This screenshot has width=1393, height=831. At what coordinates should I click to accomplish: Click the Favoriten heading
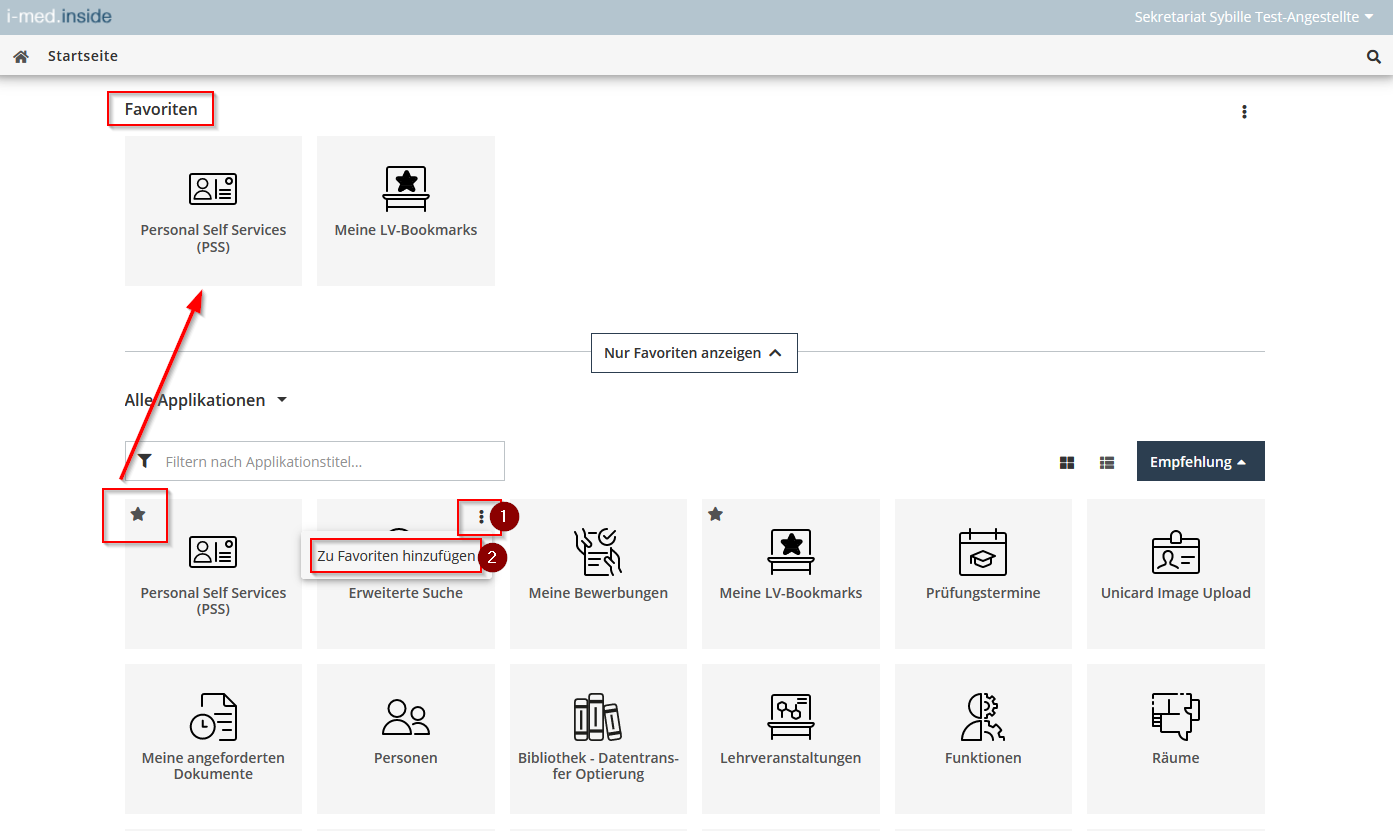[161, 109]
